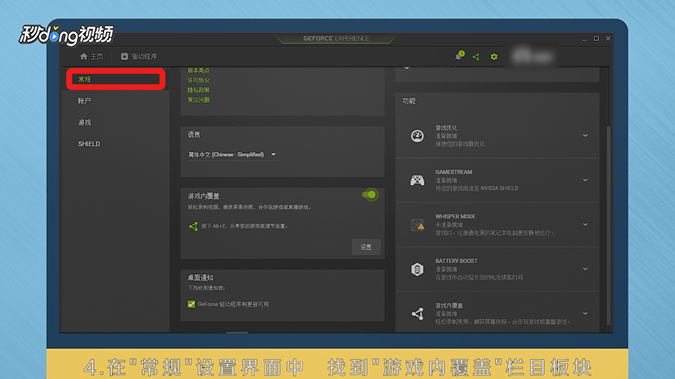Click the 语言 section heading
The width and height of the screenshot is (675, 379).
coord(194,135)
